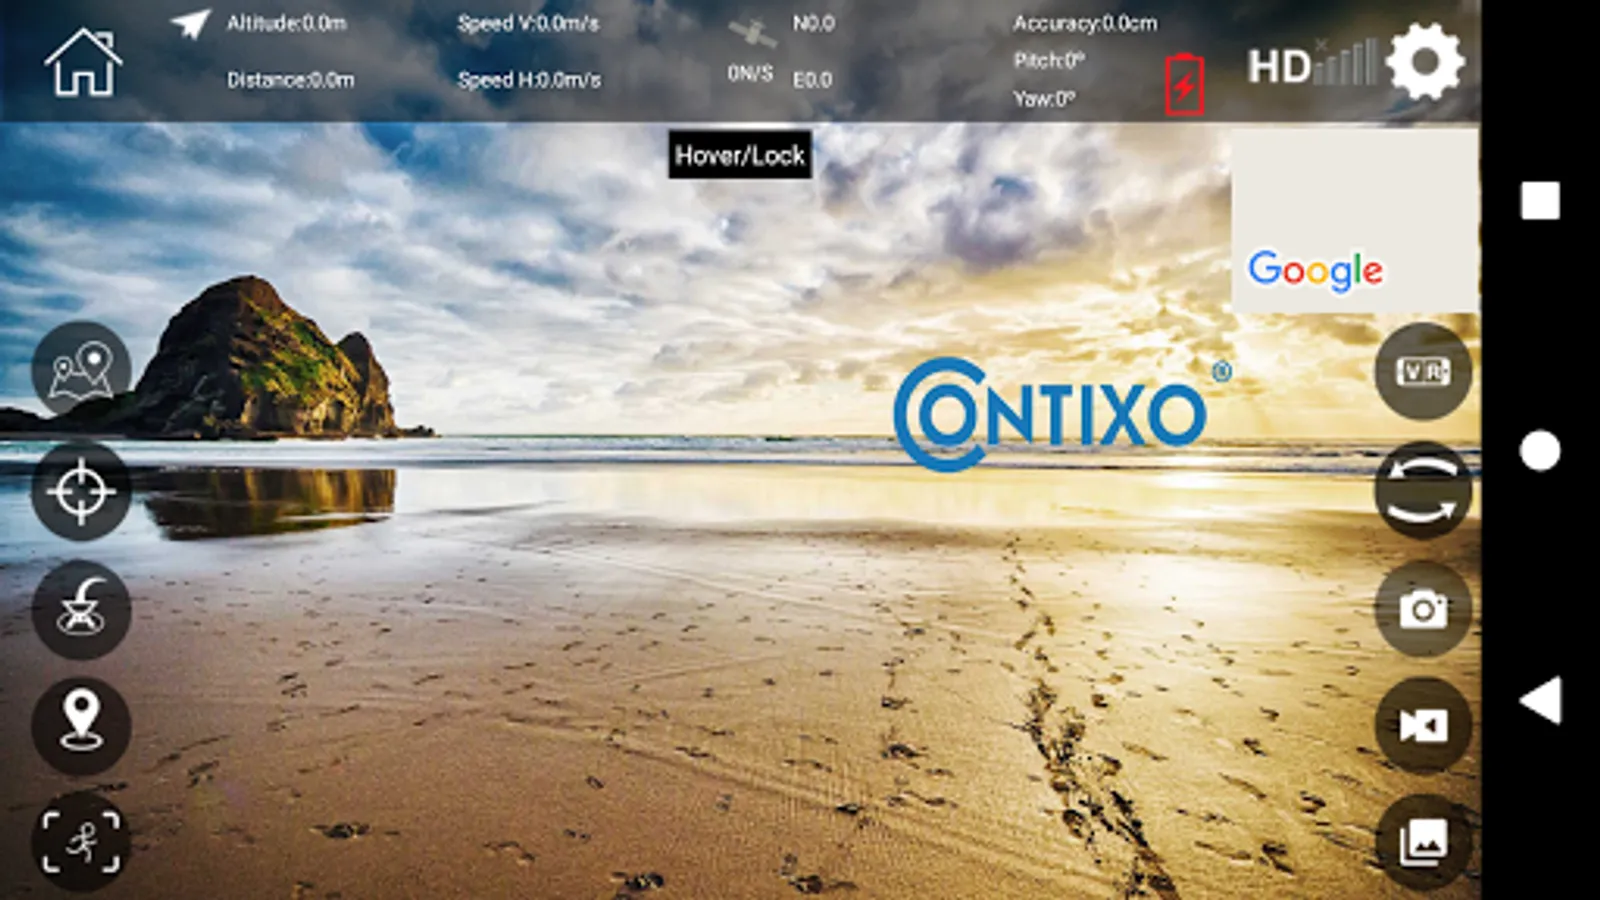Activate the orbit flight mode icon
This screenshot has width=1600, height=900.
click(x=81, y=609)
